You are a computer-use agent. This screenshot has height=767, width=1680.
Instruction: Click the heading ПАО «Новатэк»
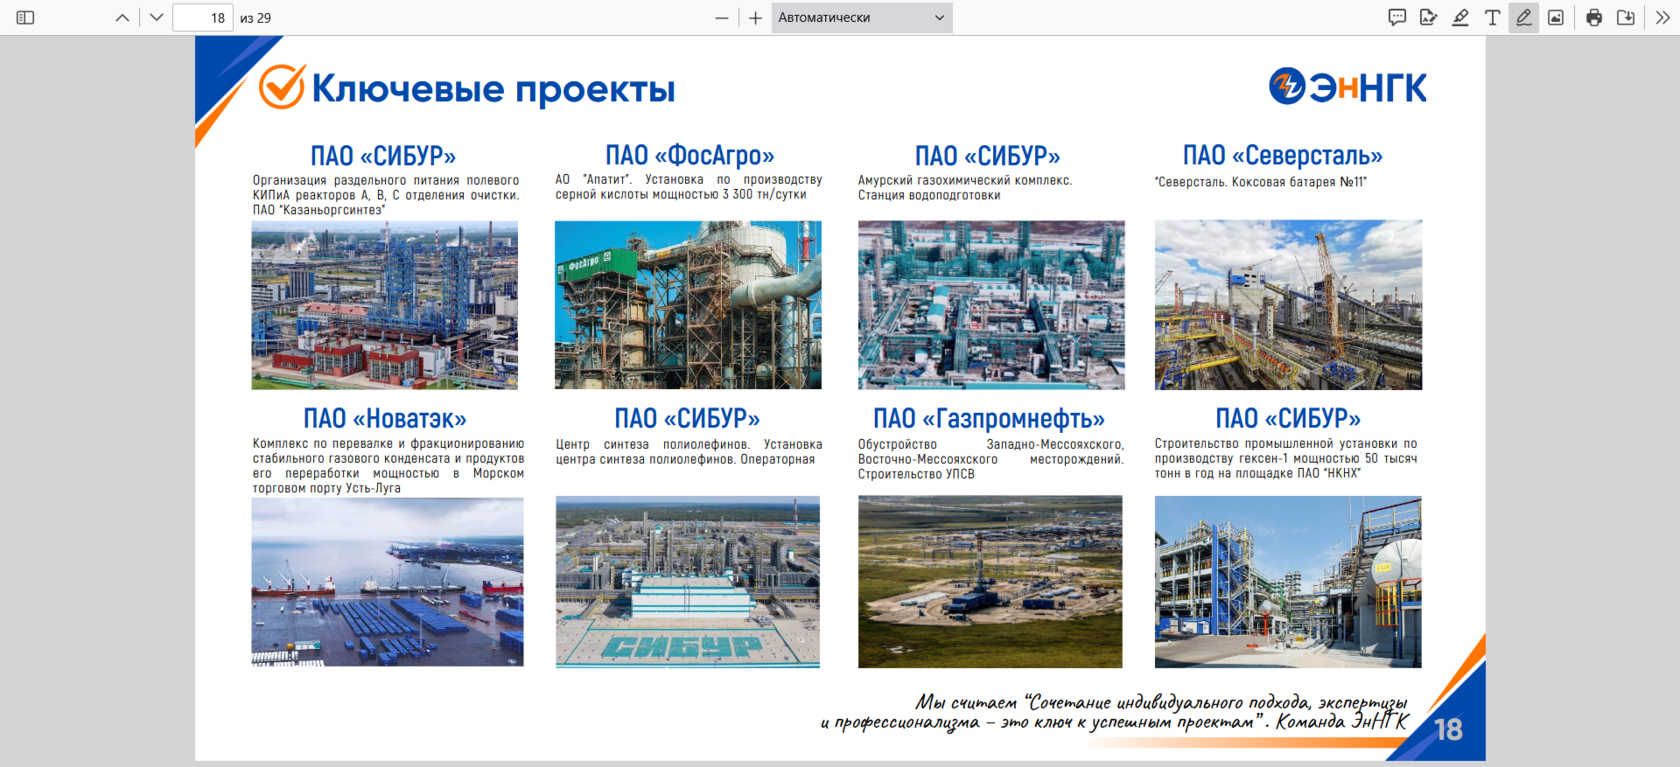(x=385, y=418)
